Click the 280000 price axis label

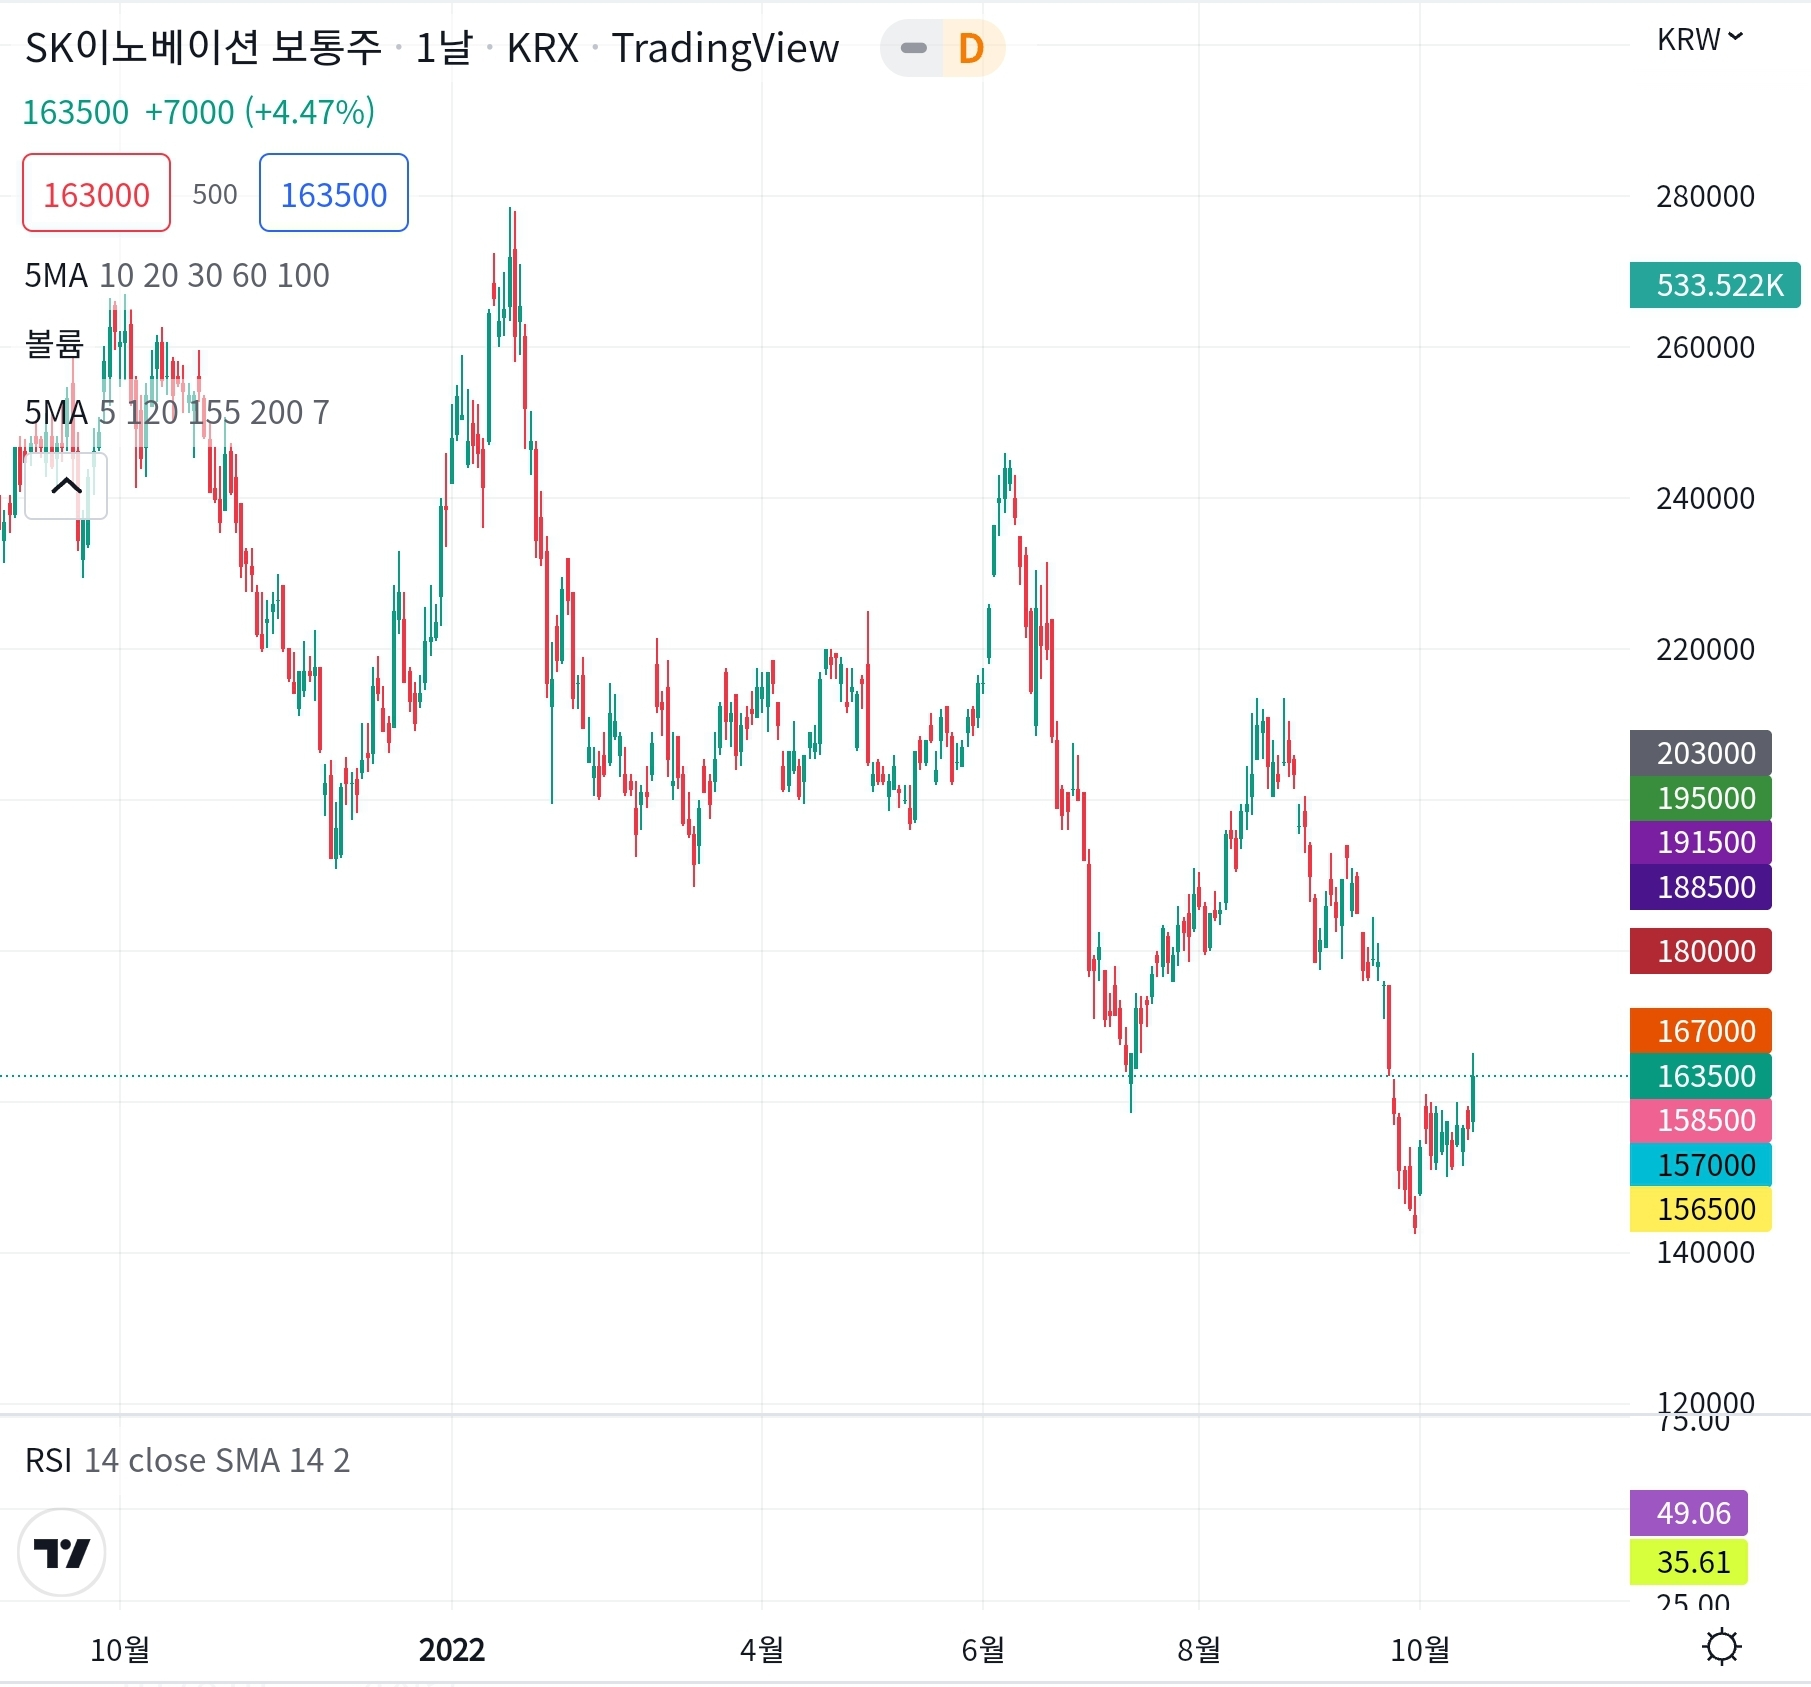click(1705, 196)
